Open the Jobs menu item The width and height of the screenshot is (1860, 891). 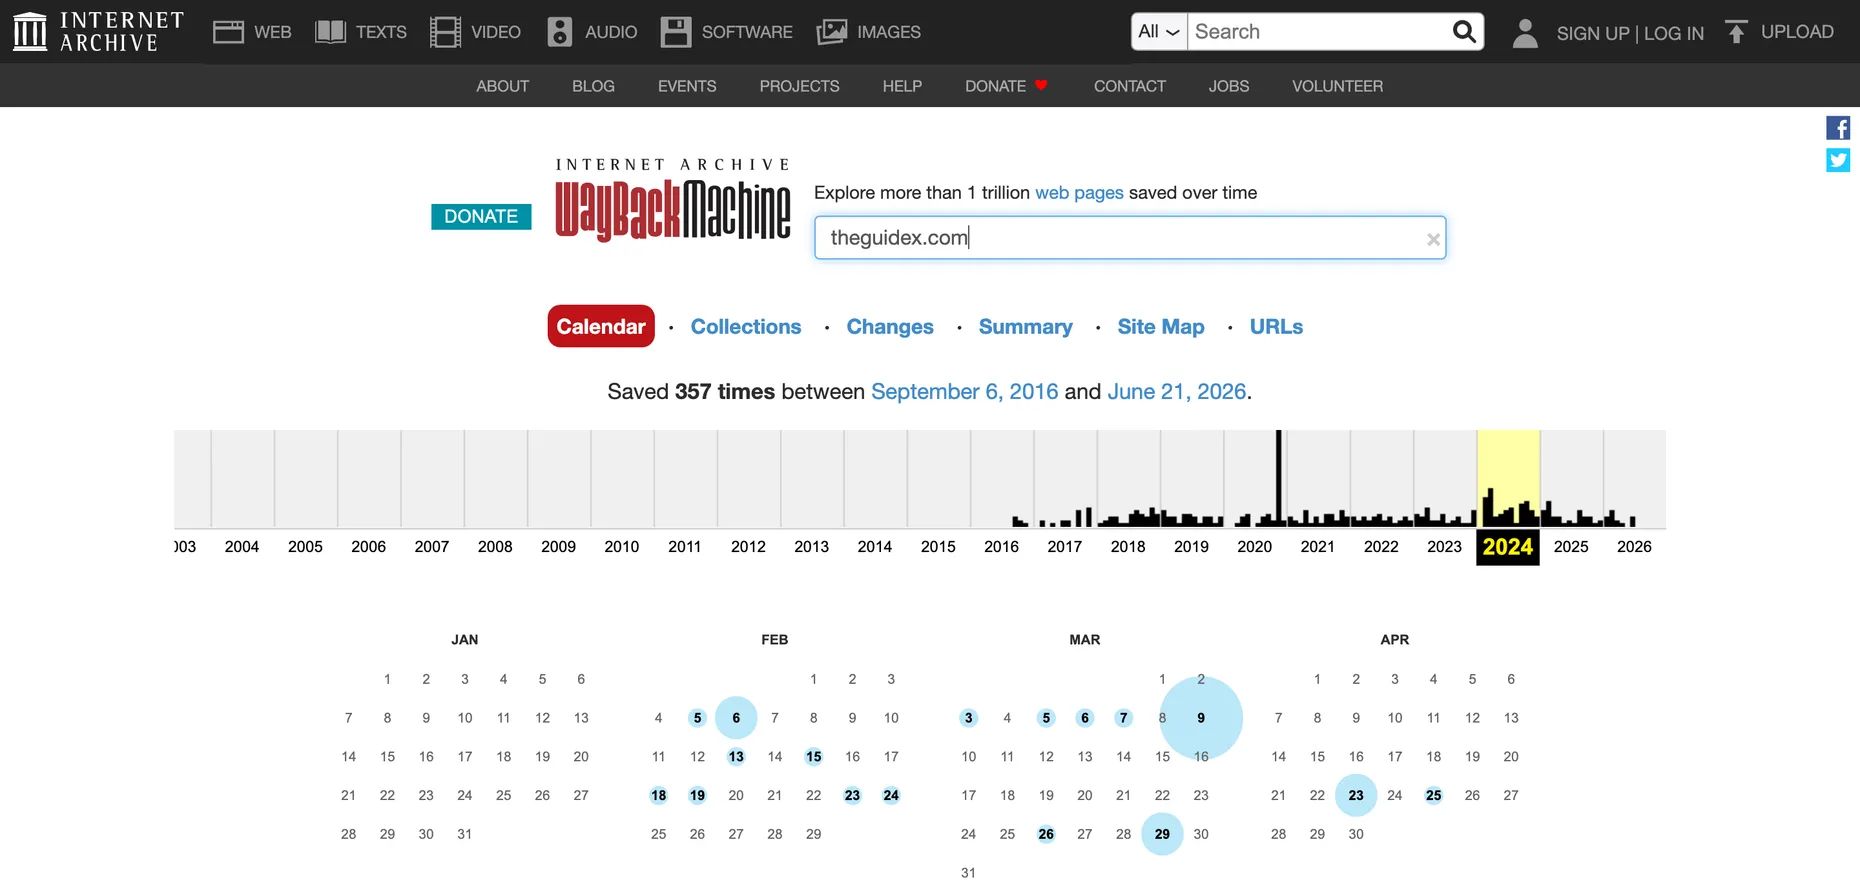click(x=1228, y=86)
